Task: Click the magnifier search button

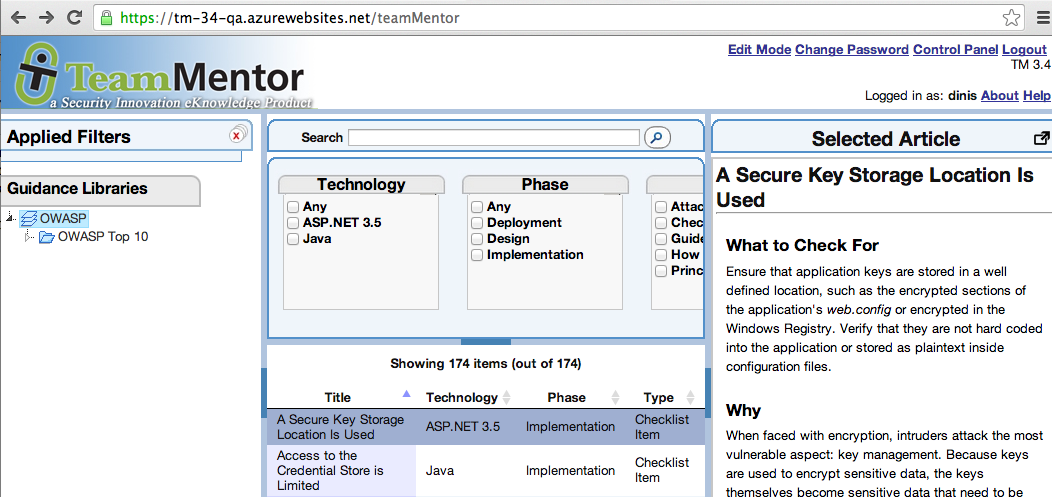Action: (657, 137)
